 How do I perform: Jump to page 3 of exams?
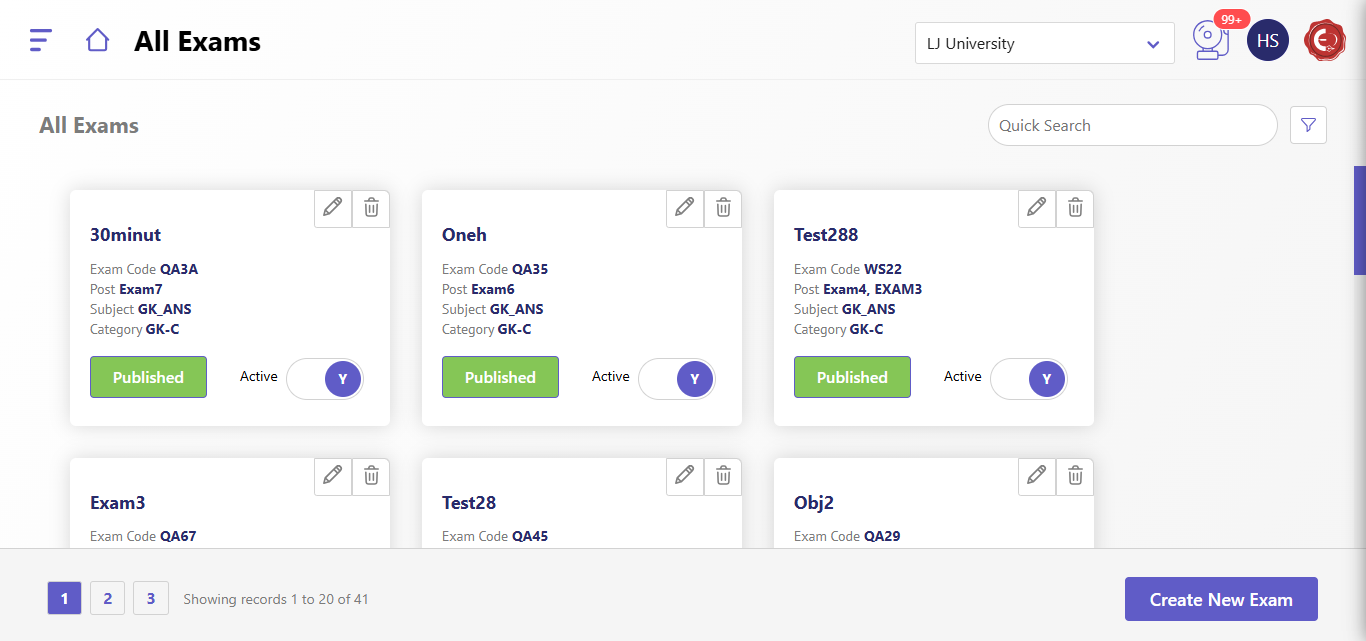(x=151, y=599)
